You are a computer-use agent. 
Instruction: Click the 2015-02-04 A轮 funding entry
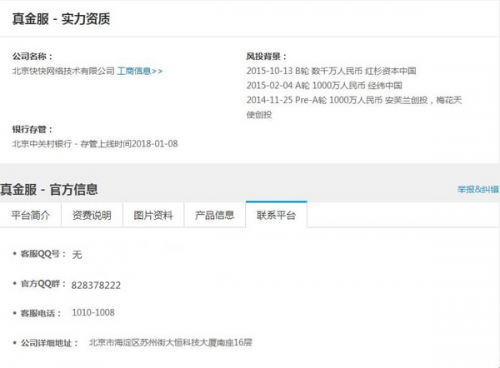(324, 85)
